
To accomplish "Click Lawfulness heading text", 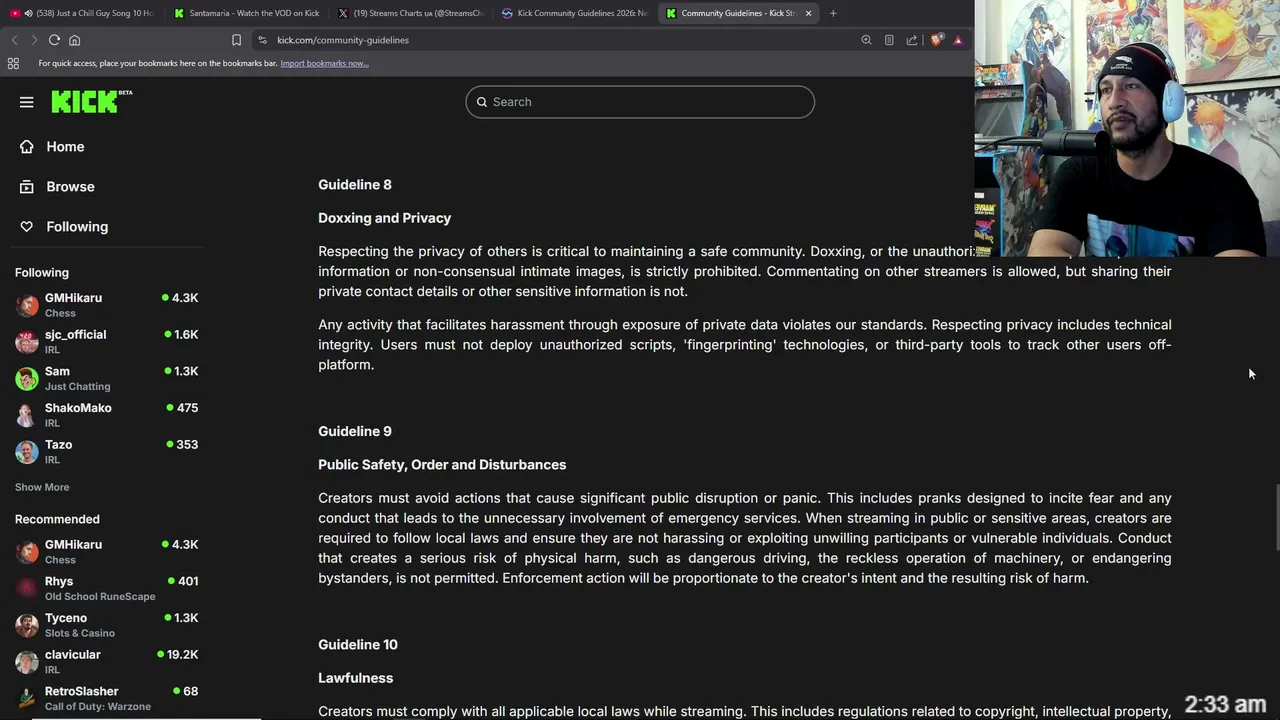I will tap(355, 678).
